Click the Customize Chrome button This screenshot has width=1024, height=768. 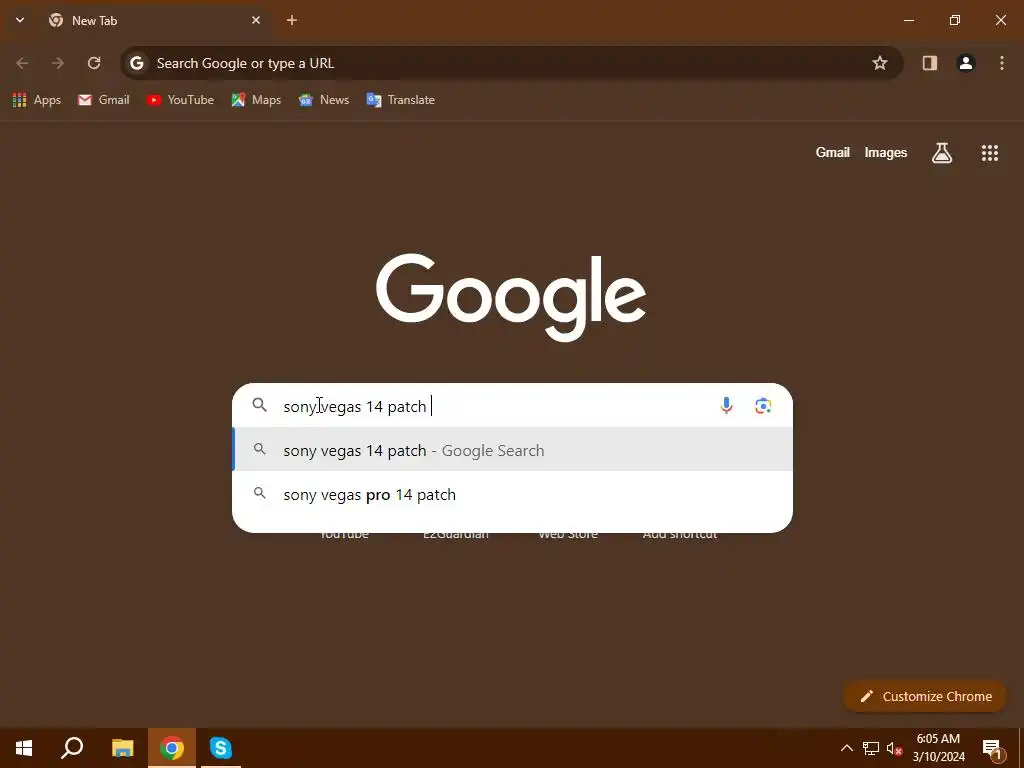[x=925, y=696]
